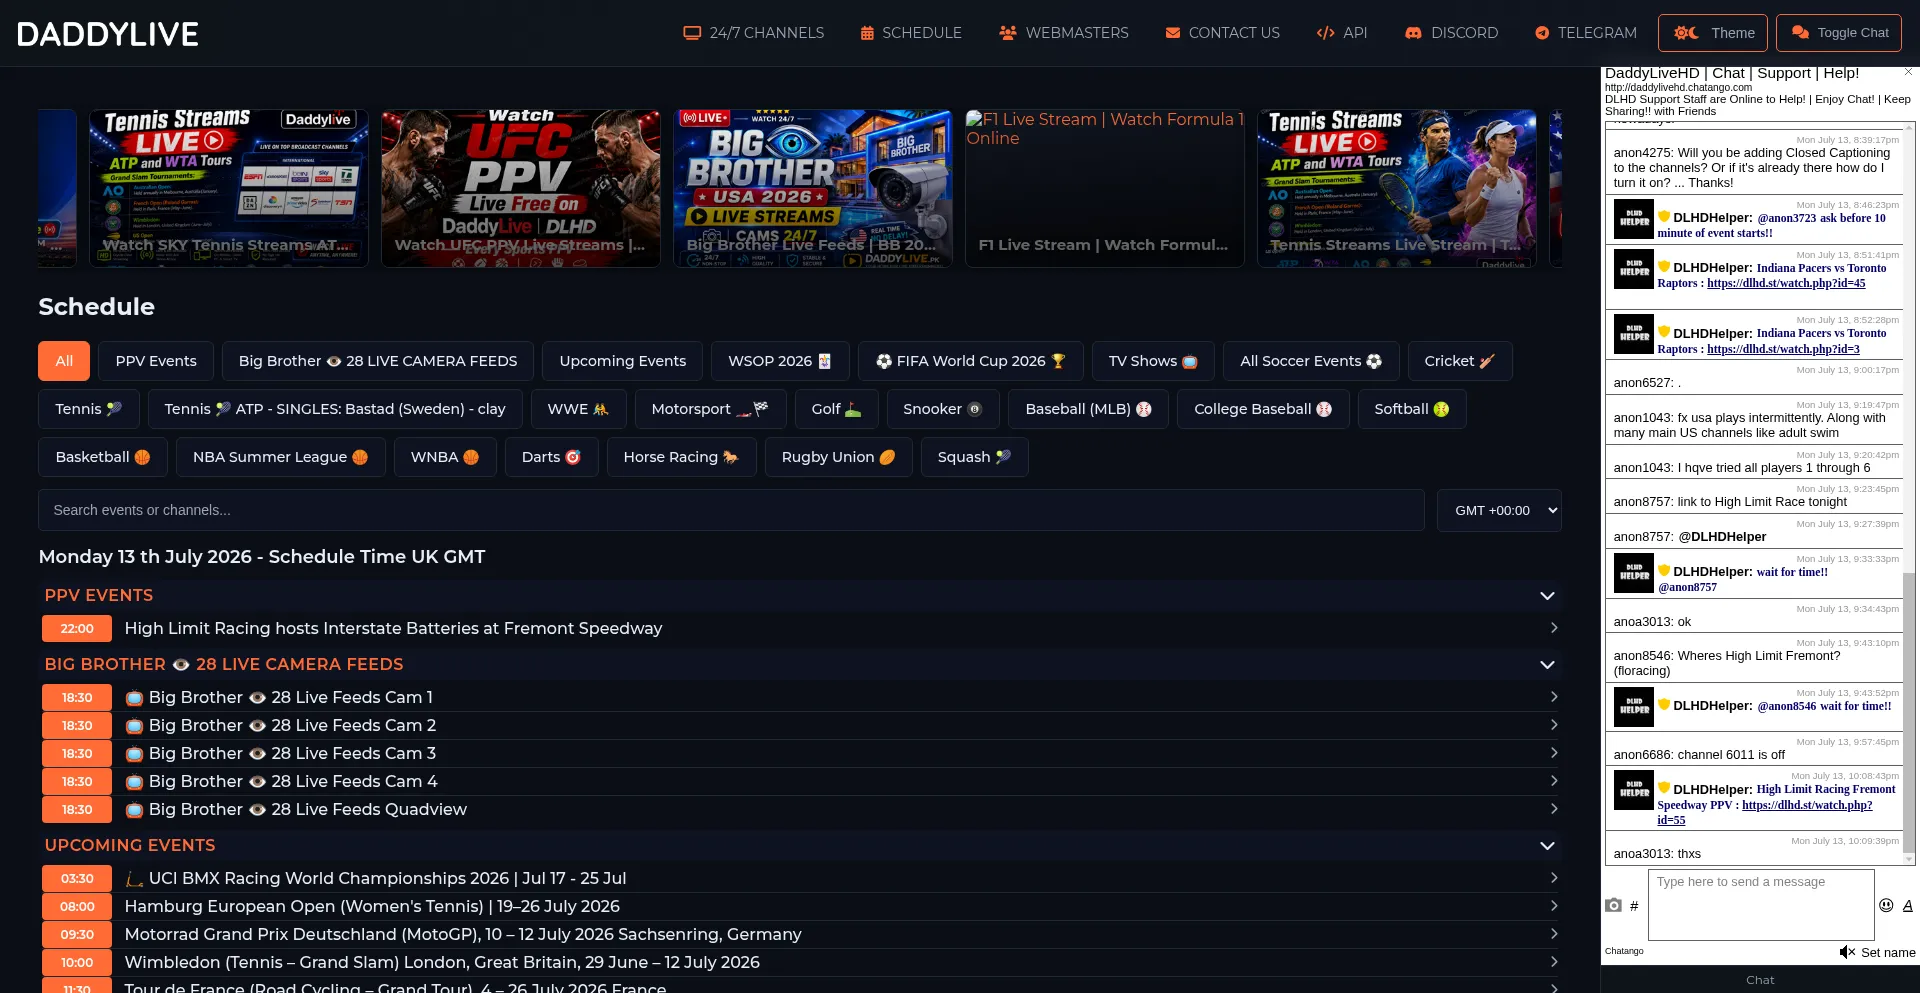Click the DADDYLIVE logo
This screenshot has height=993, width=1920.
(108, 34)
